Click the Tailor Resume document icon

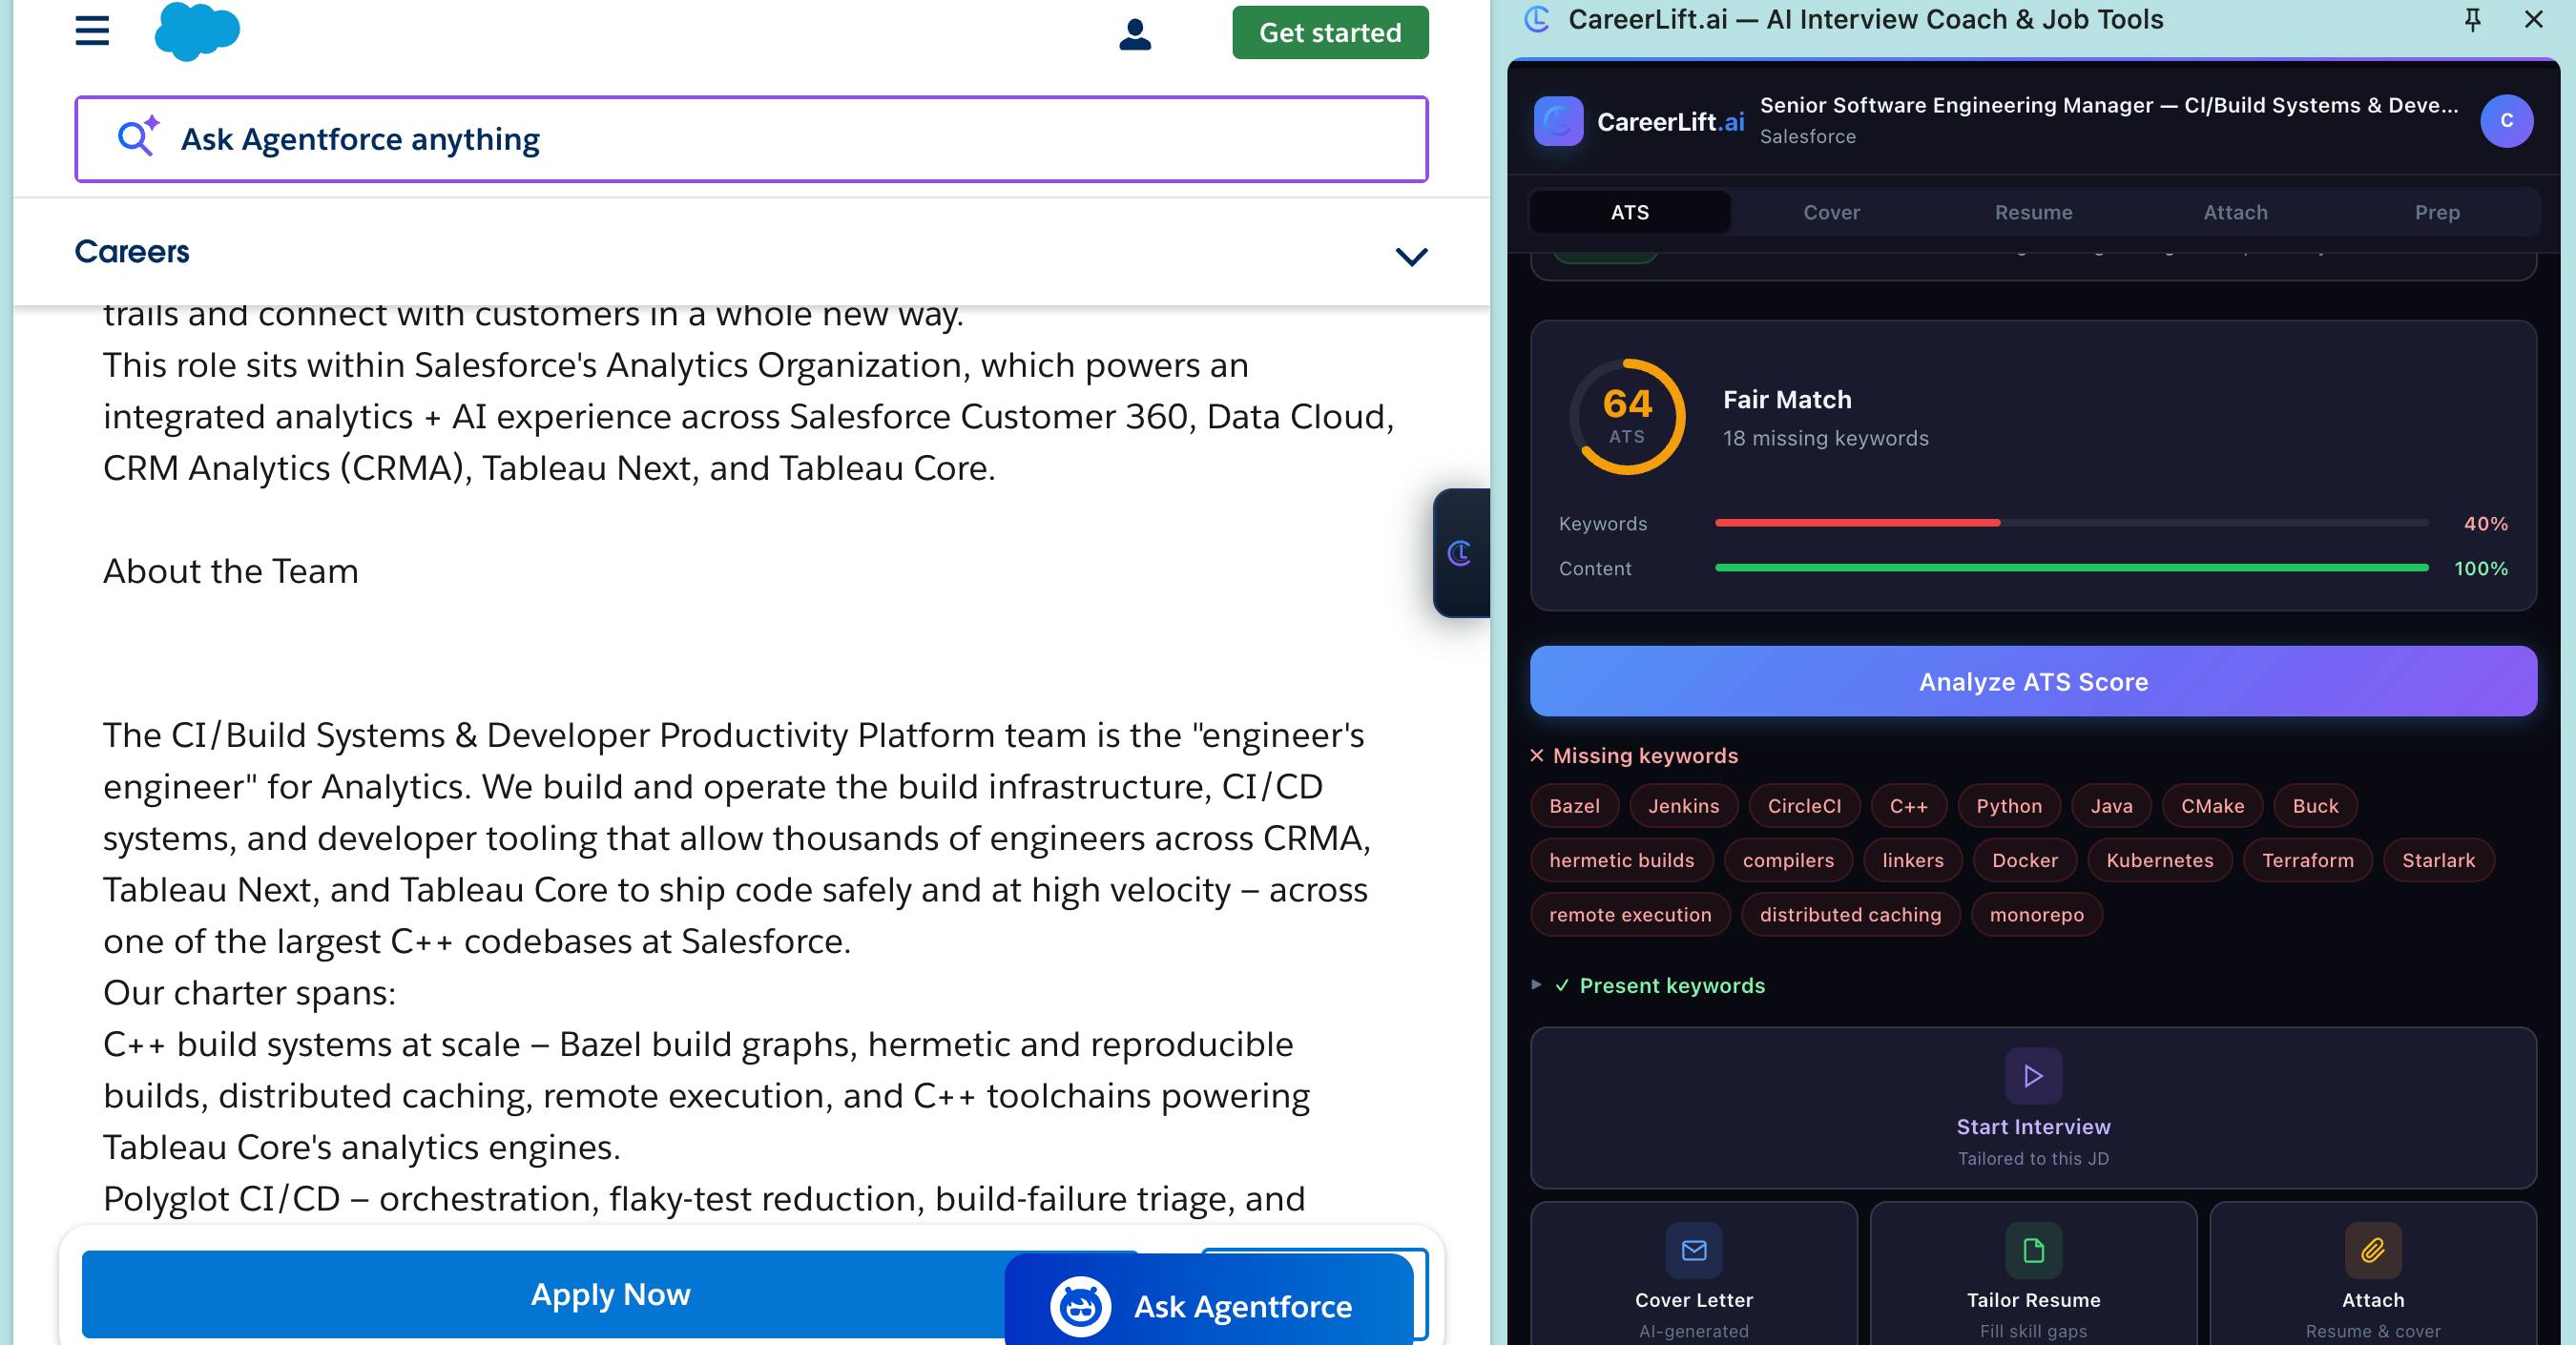coord(2033,1250)
